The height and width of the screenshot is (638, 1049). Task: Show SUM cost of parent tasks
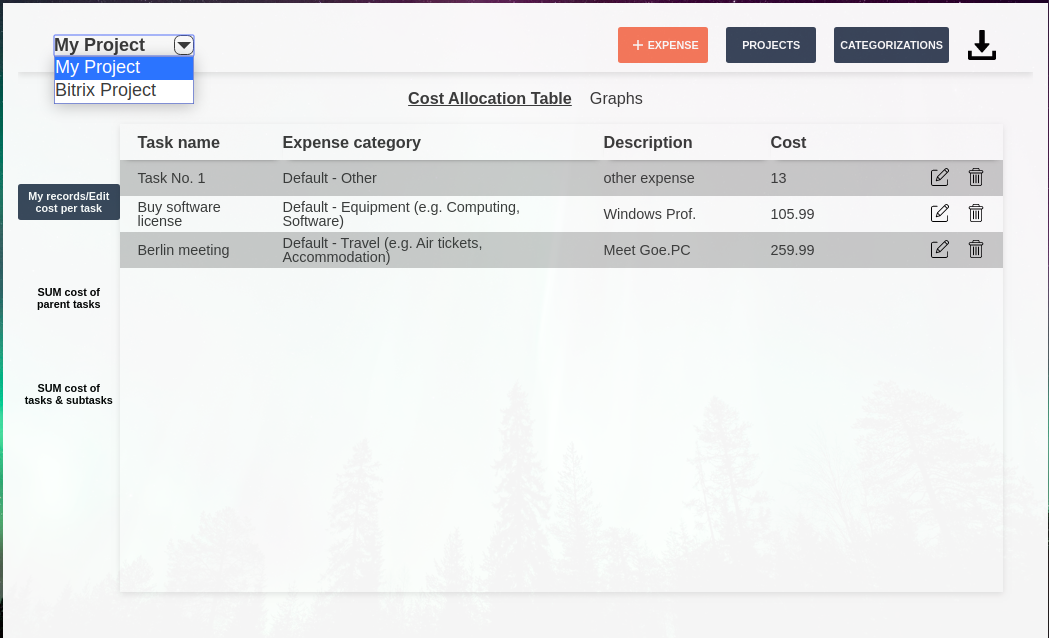[x=69, y=298]
